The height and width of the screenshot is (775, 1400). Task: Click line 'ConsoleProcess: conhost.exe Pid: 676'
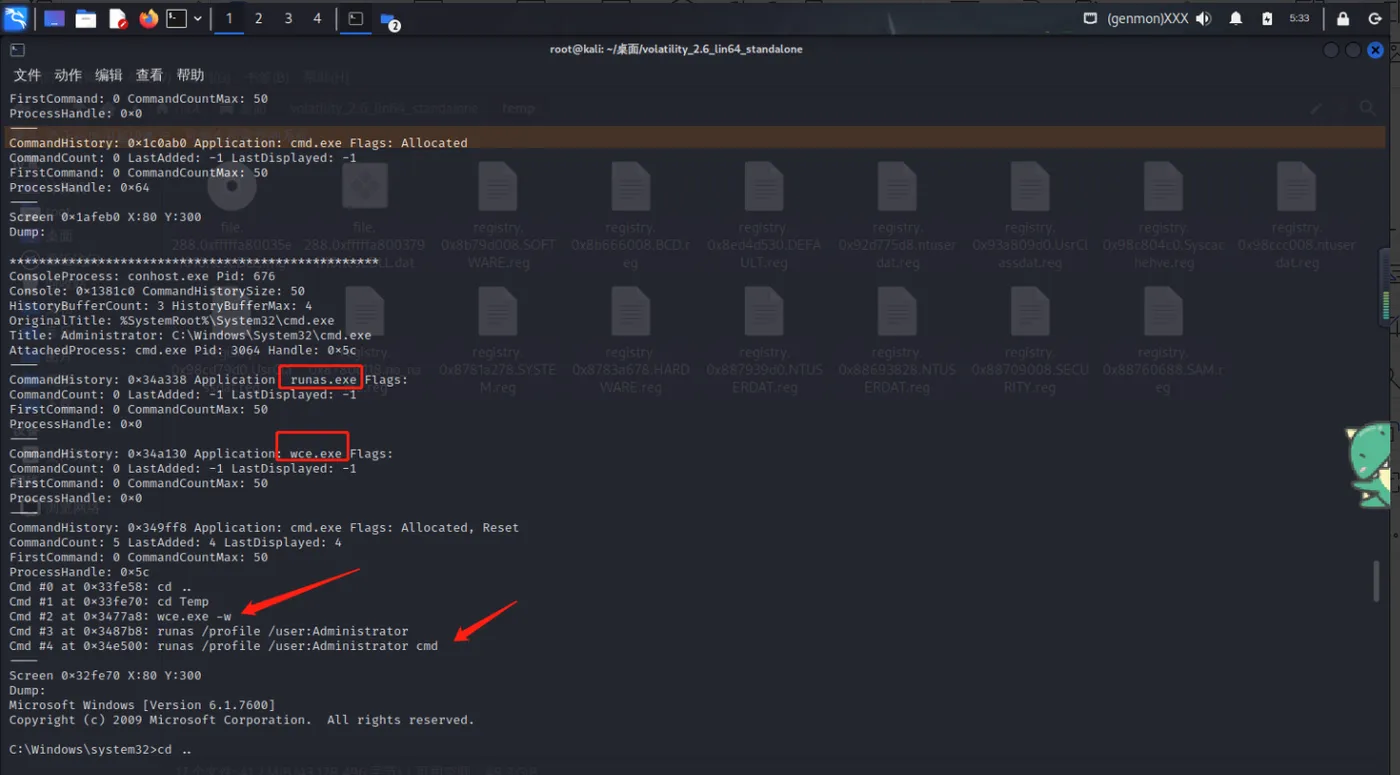tap(142, 276)
